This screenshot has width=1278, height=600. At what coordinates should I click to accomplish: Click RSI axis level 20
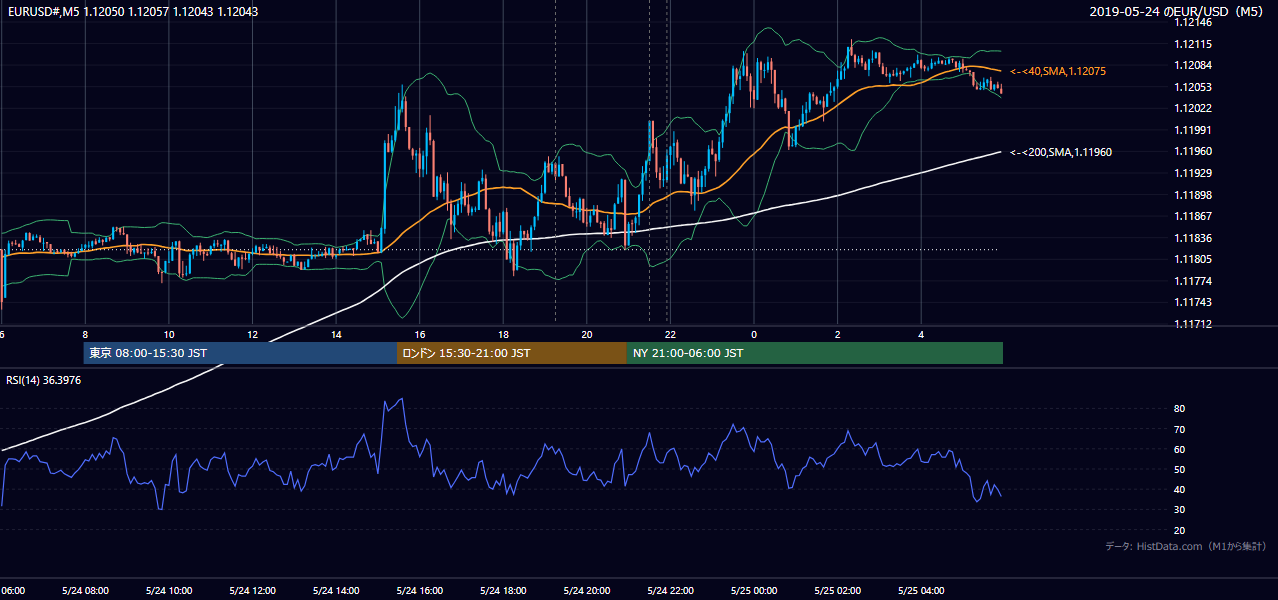click(1180, 531)
